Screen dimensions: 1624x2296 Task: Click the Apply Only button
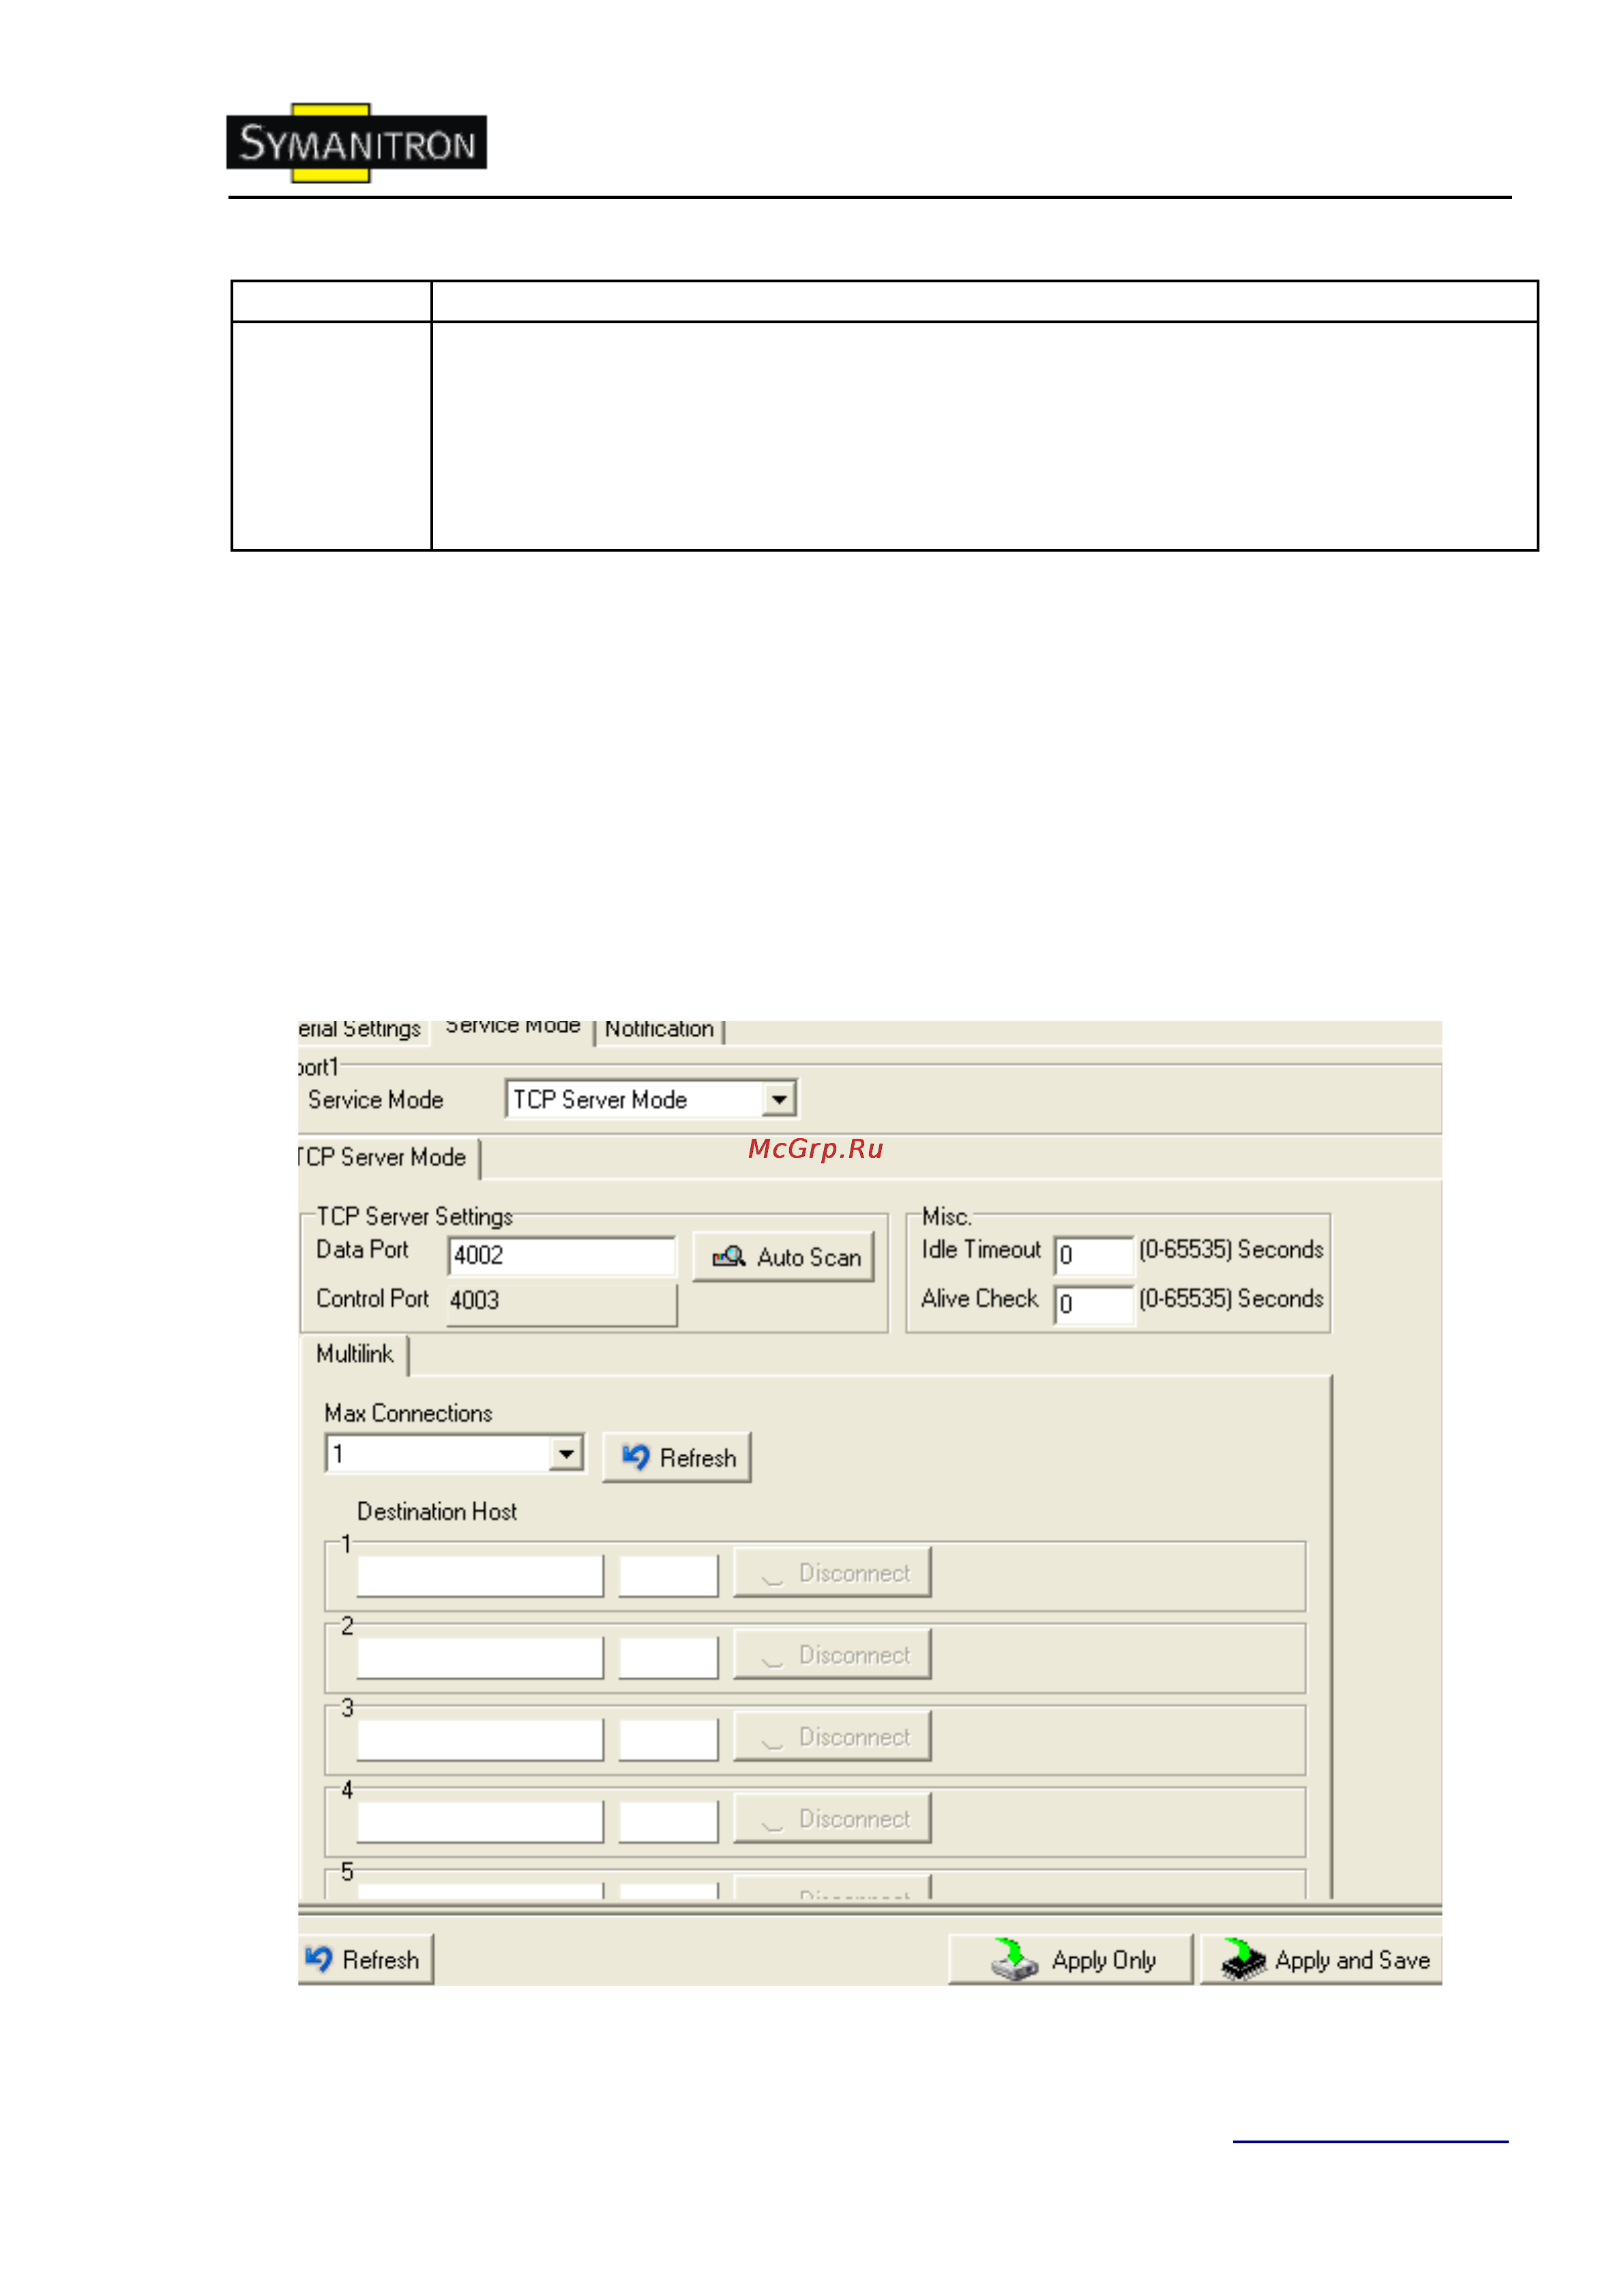tap(1071, 1959)
